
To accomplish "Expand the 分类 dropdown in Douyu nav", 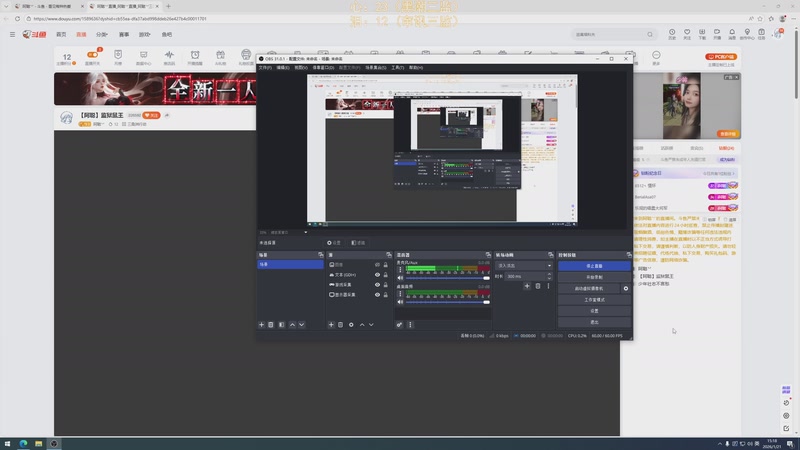I will (x=102, y=34).
